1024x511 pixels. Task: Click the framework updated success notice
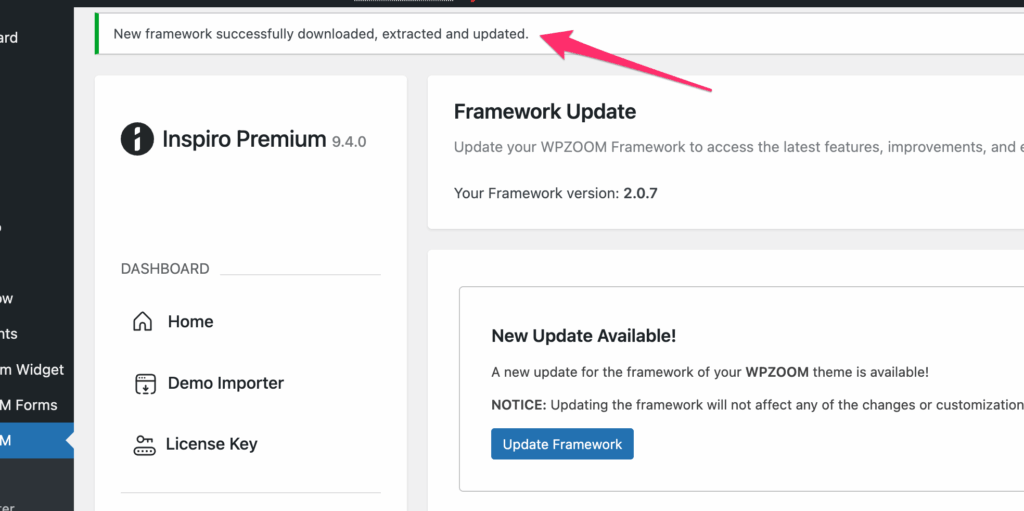[321, 34]
